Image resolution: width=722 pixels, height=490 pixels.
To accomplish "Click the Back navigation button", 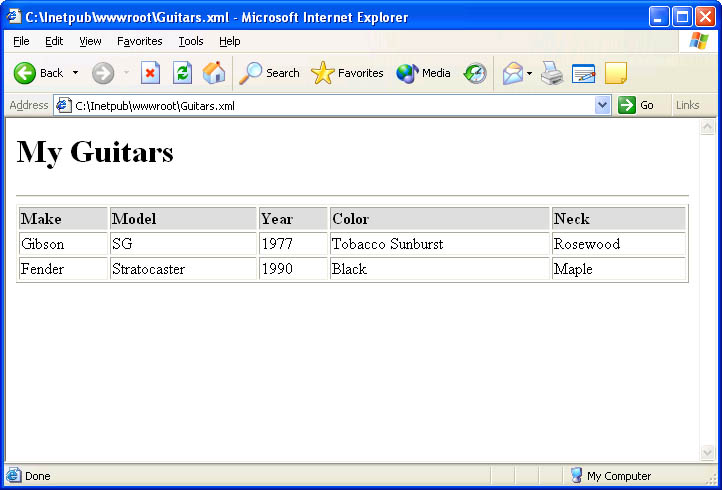I will pos(38,73).
